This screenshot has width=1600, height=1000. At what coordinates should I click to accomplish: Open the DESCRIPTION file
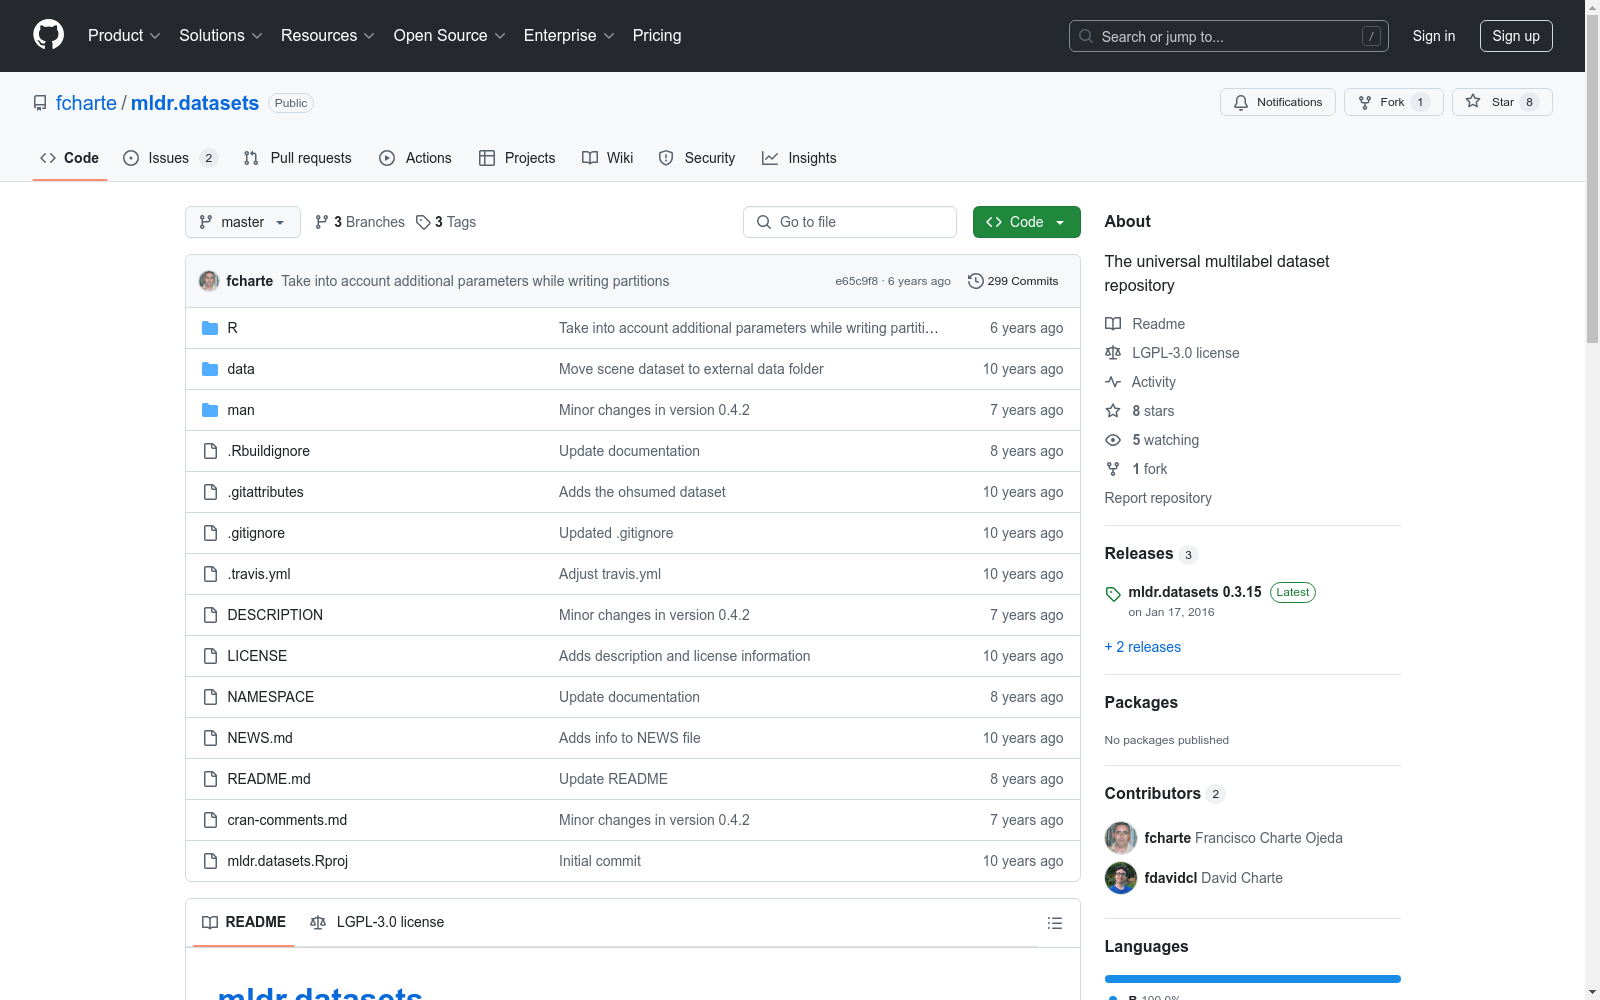pyautogui.click(x=275, y=615)
